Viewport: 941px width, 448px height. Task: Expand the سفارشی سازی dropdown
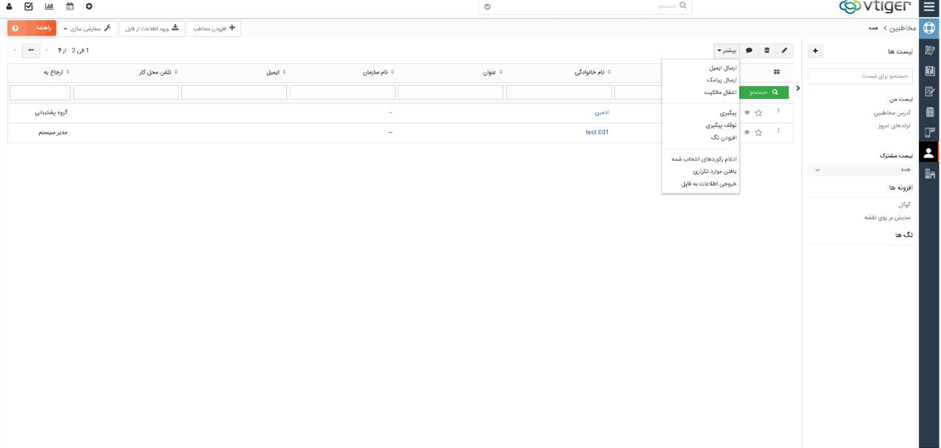87,29
